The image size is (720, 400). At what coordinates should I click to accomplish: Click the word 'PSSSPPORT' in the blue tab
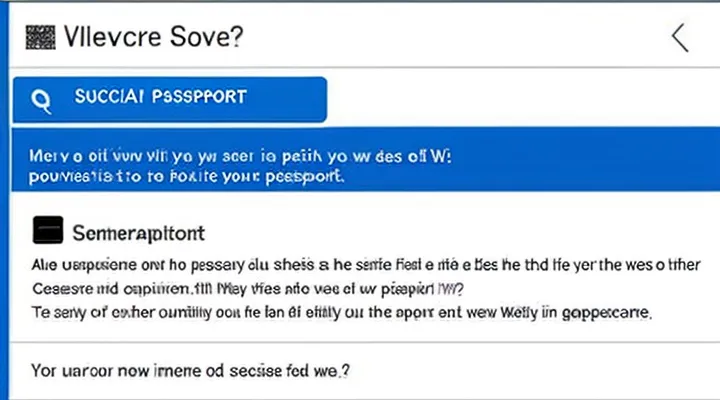point(198,98)
